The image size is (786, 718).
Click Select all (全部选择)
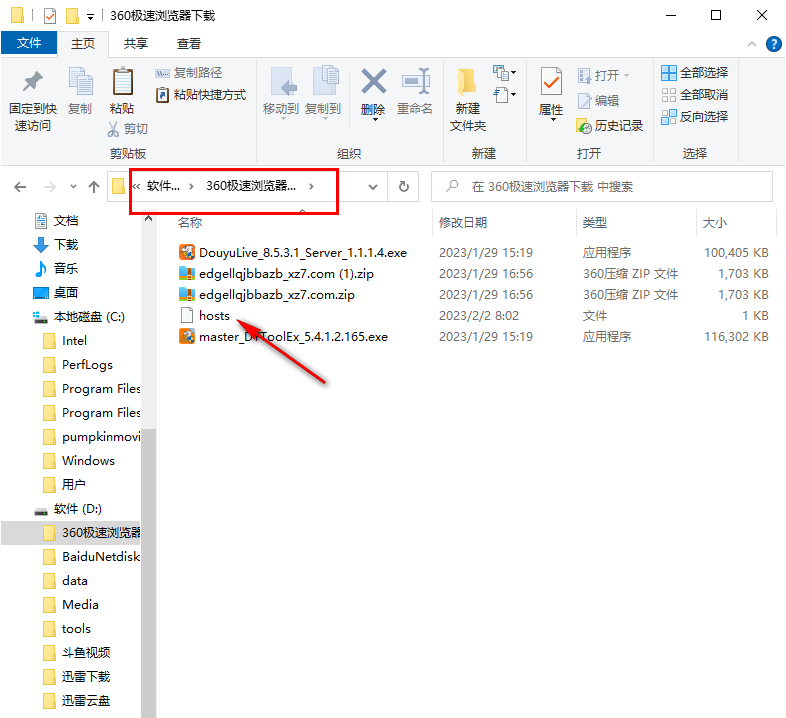695,73
